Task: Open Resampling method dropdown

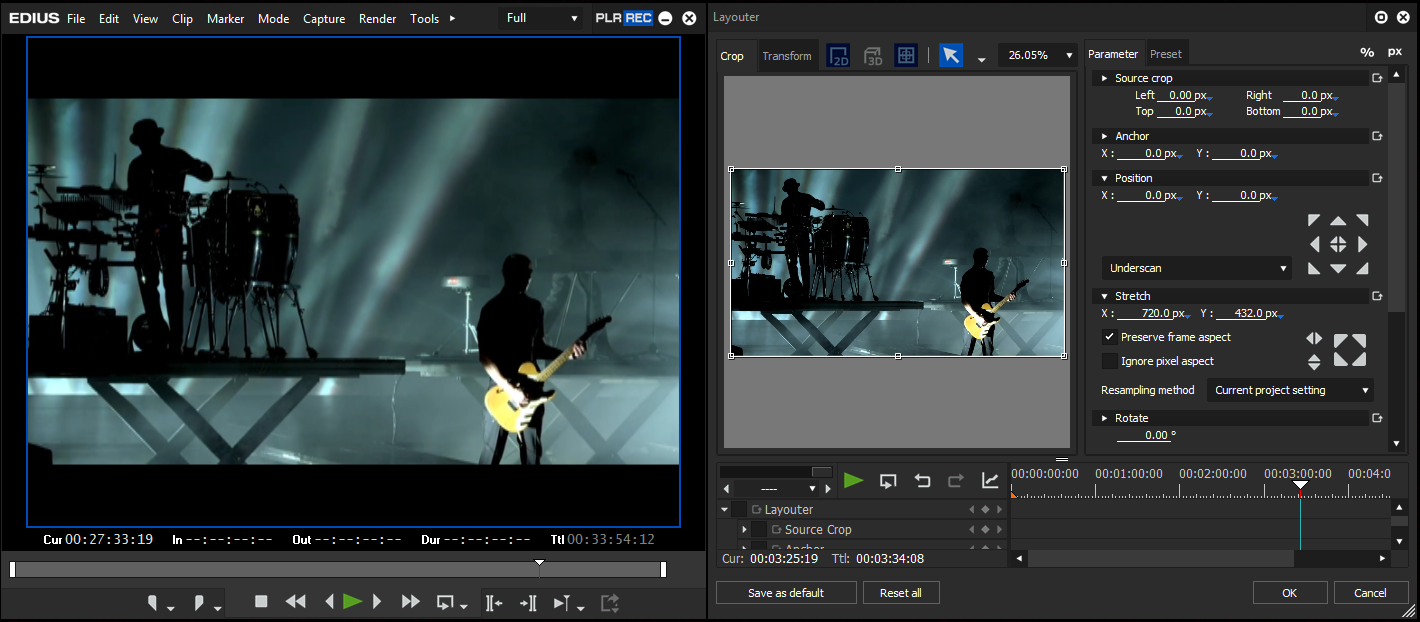Action: 1290,390
